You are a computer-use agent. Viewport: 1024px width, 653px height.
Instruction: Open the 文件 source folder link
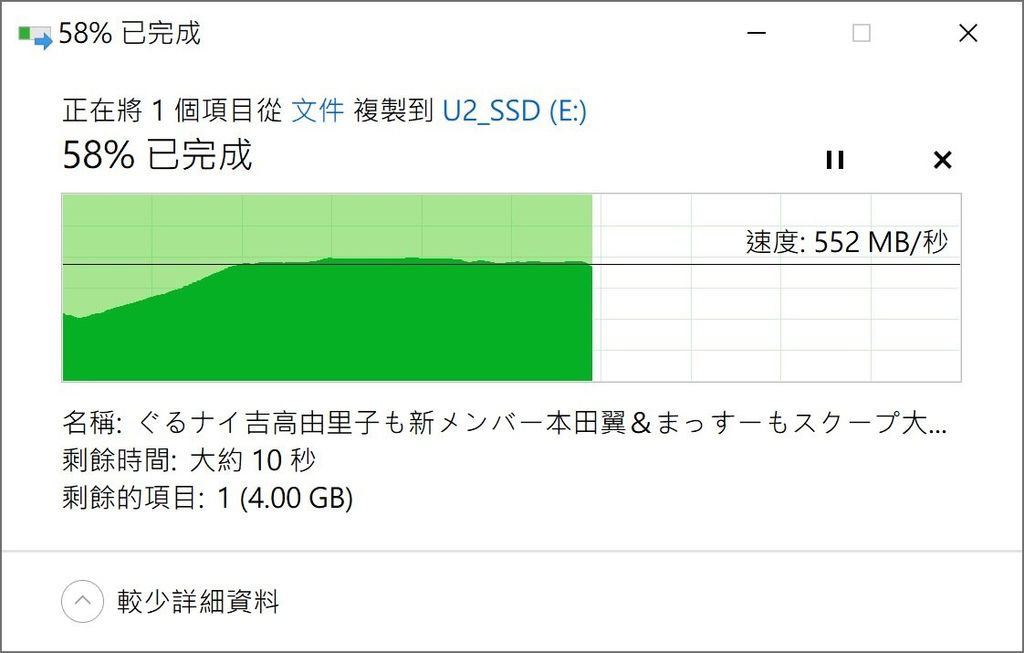[318, 110]
